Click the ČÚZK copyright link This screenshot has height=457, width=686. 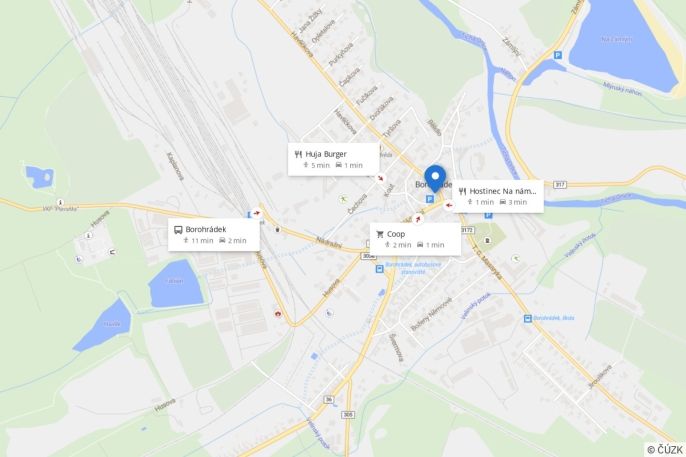click(x=665, y=450)
